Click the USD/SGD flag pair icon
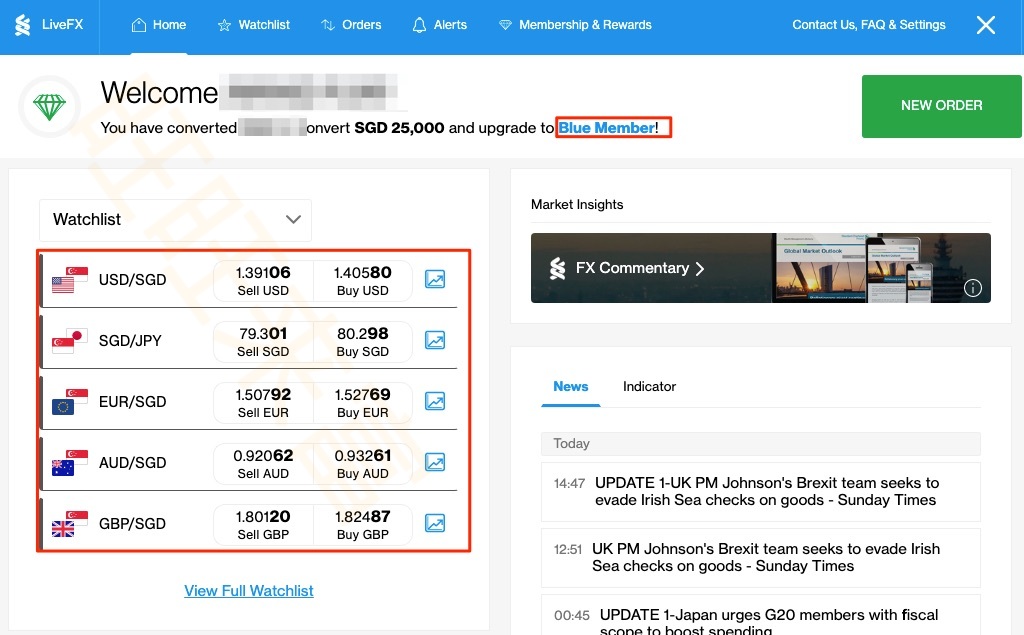 coord(70,280)
